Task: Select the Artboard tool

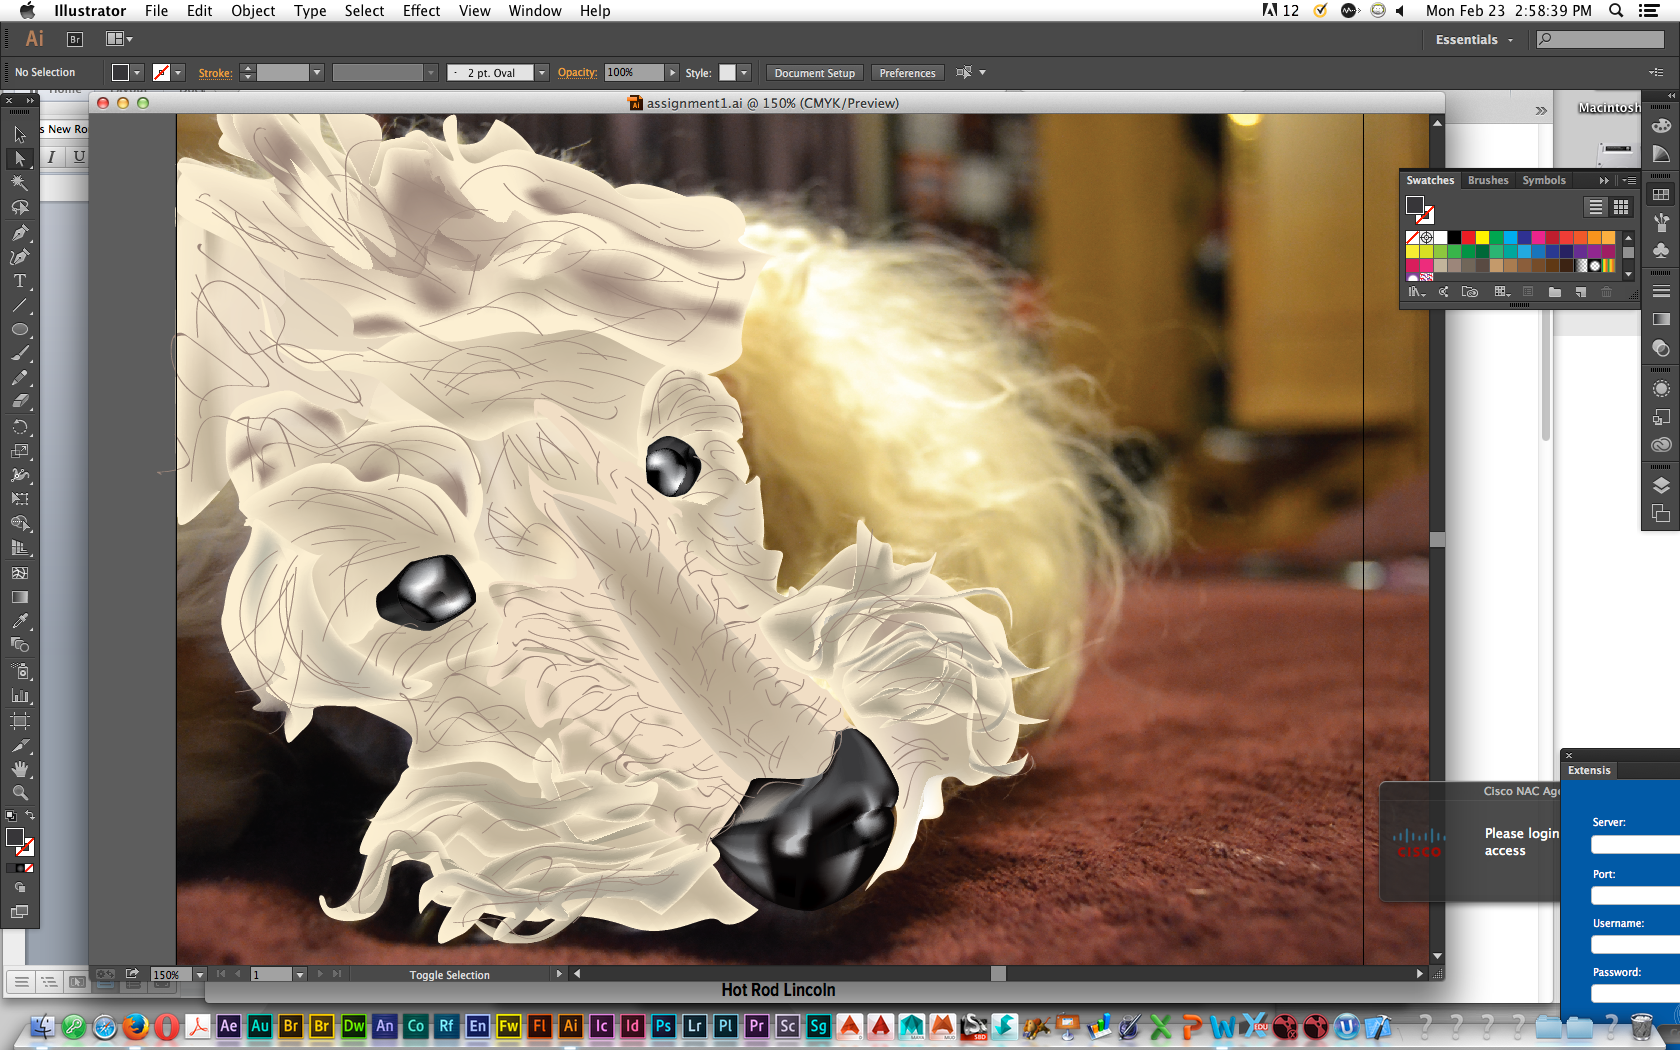Action: (19, 720)
